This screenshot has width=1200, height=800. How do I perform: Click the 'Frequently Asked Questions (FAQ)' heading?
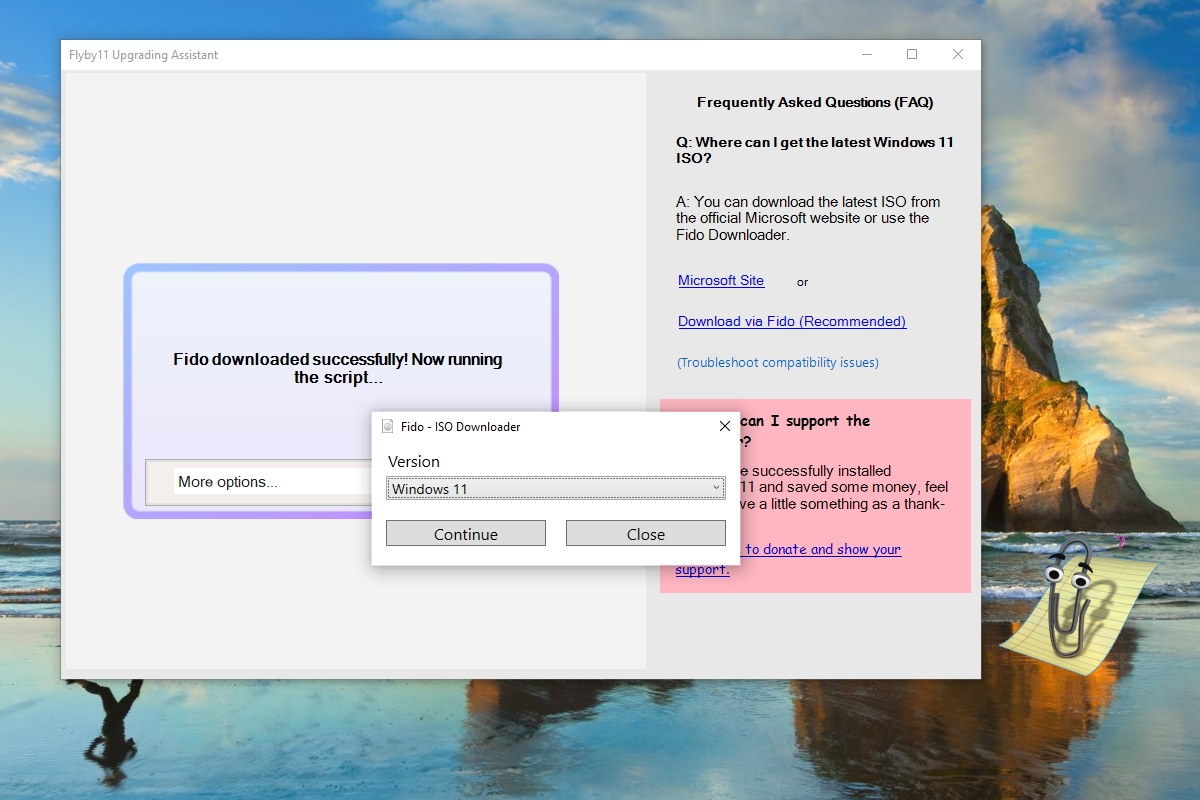pyautogui.click(x=815, y=102)
